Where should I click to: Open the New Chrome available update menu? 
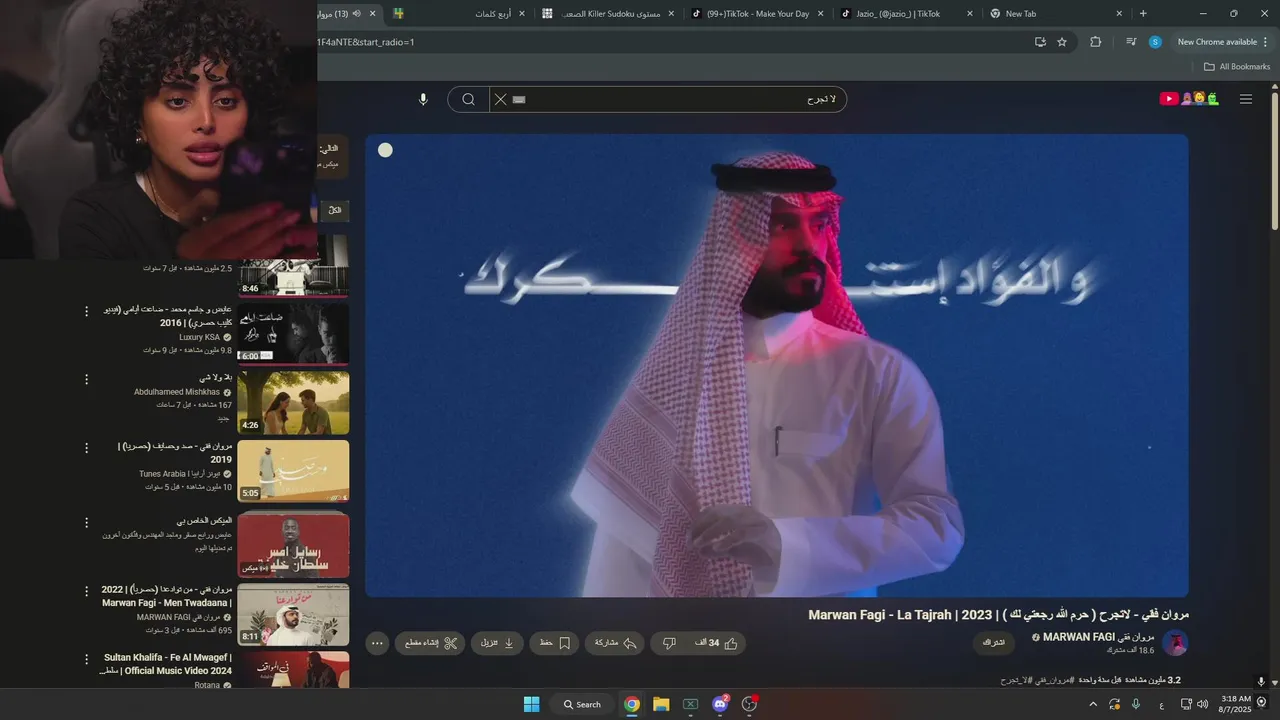1223,42
